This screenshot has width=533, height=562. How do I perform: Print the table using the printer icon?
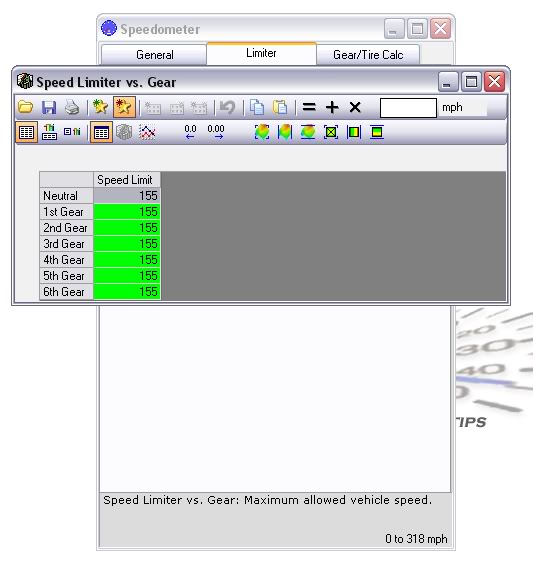[x=72, y=107]
